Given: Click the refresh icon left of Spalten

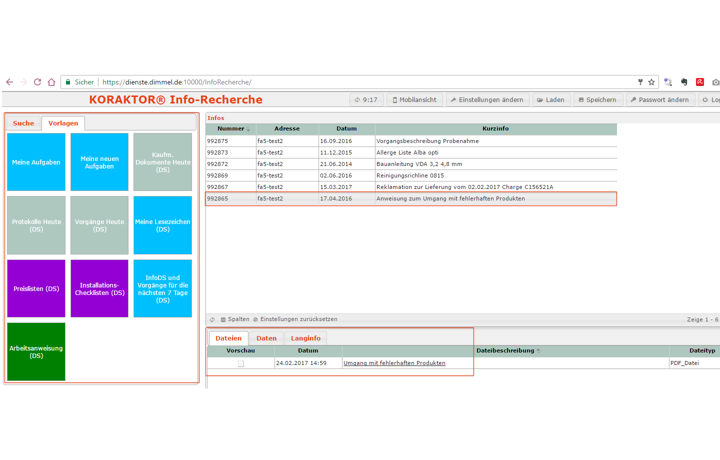Looking at the screenshot, I should [x=212, y=320].
